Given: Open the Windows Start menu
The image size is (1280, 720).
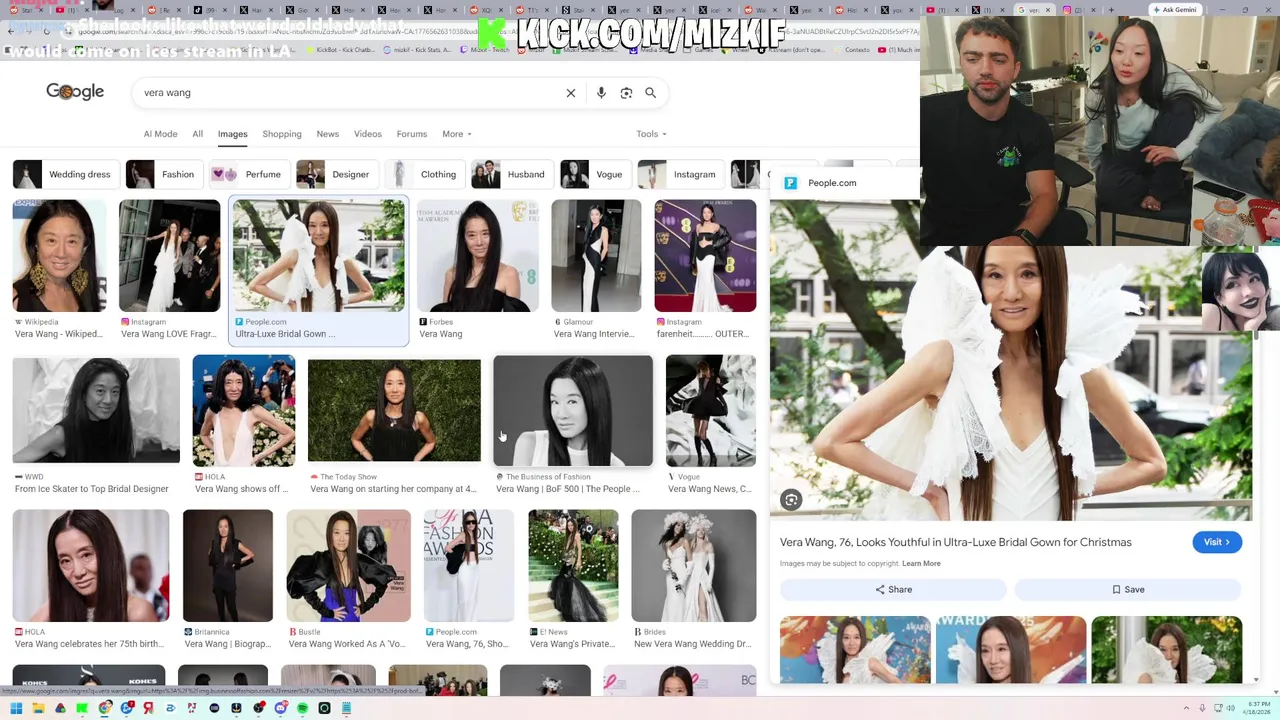Looking at the screenshot, I should (16, 708).
